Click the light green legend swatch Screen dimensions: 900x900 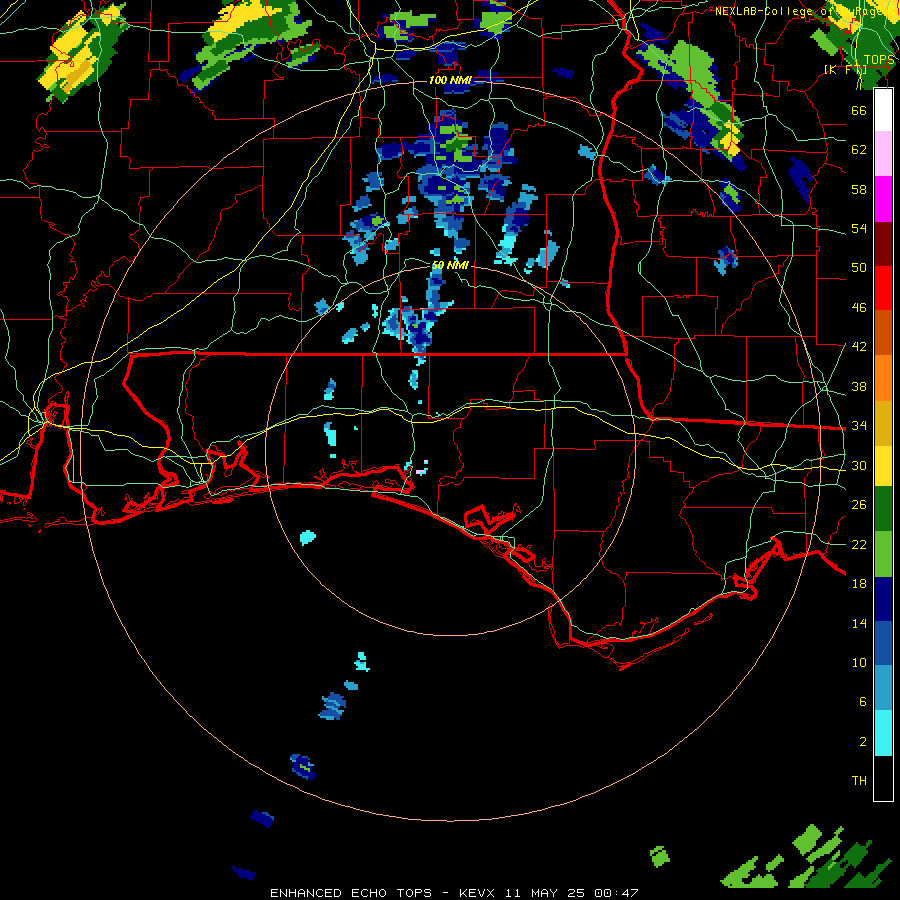click(x=883, y=553)
